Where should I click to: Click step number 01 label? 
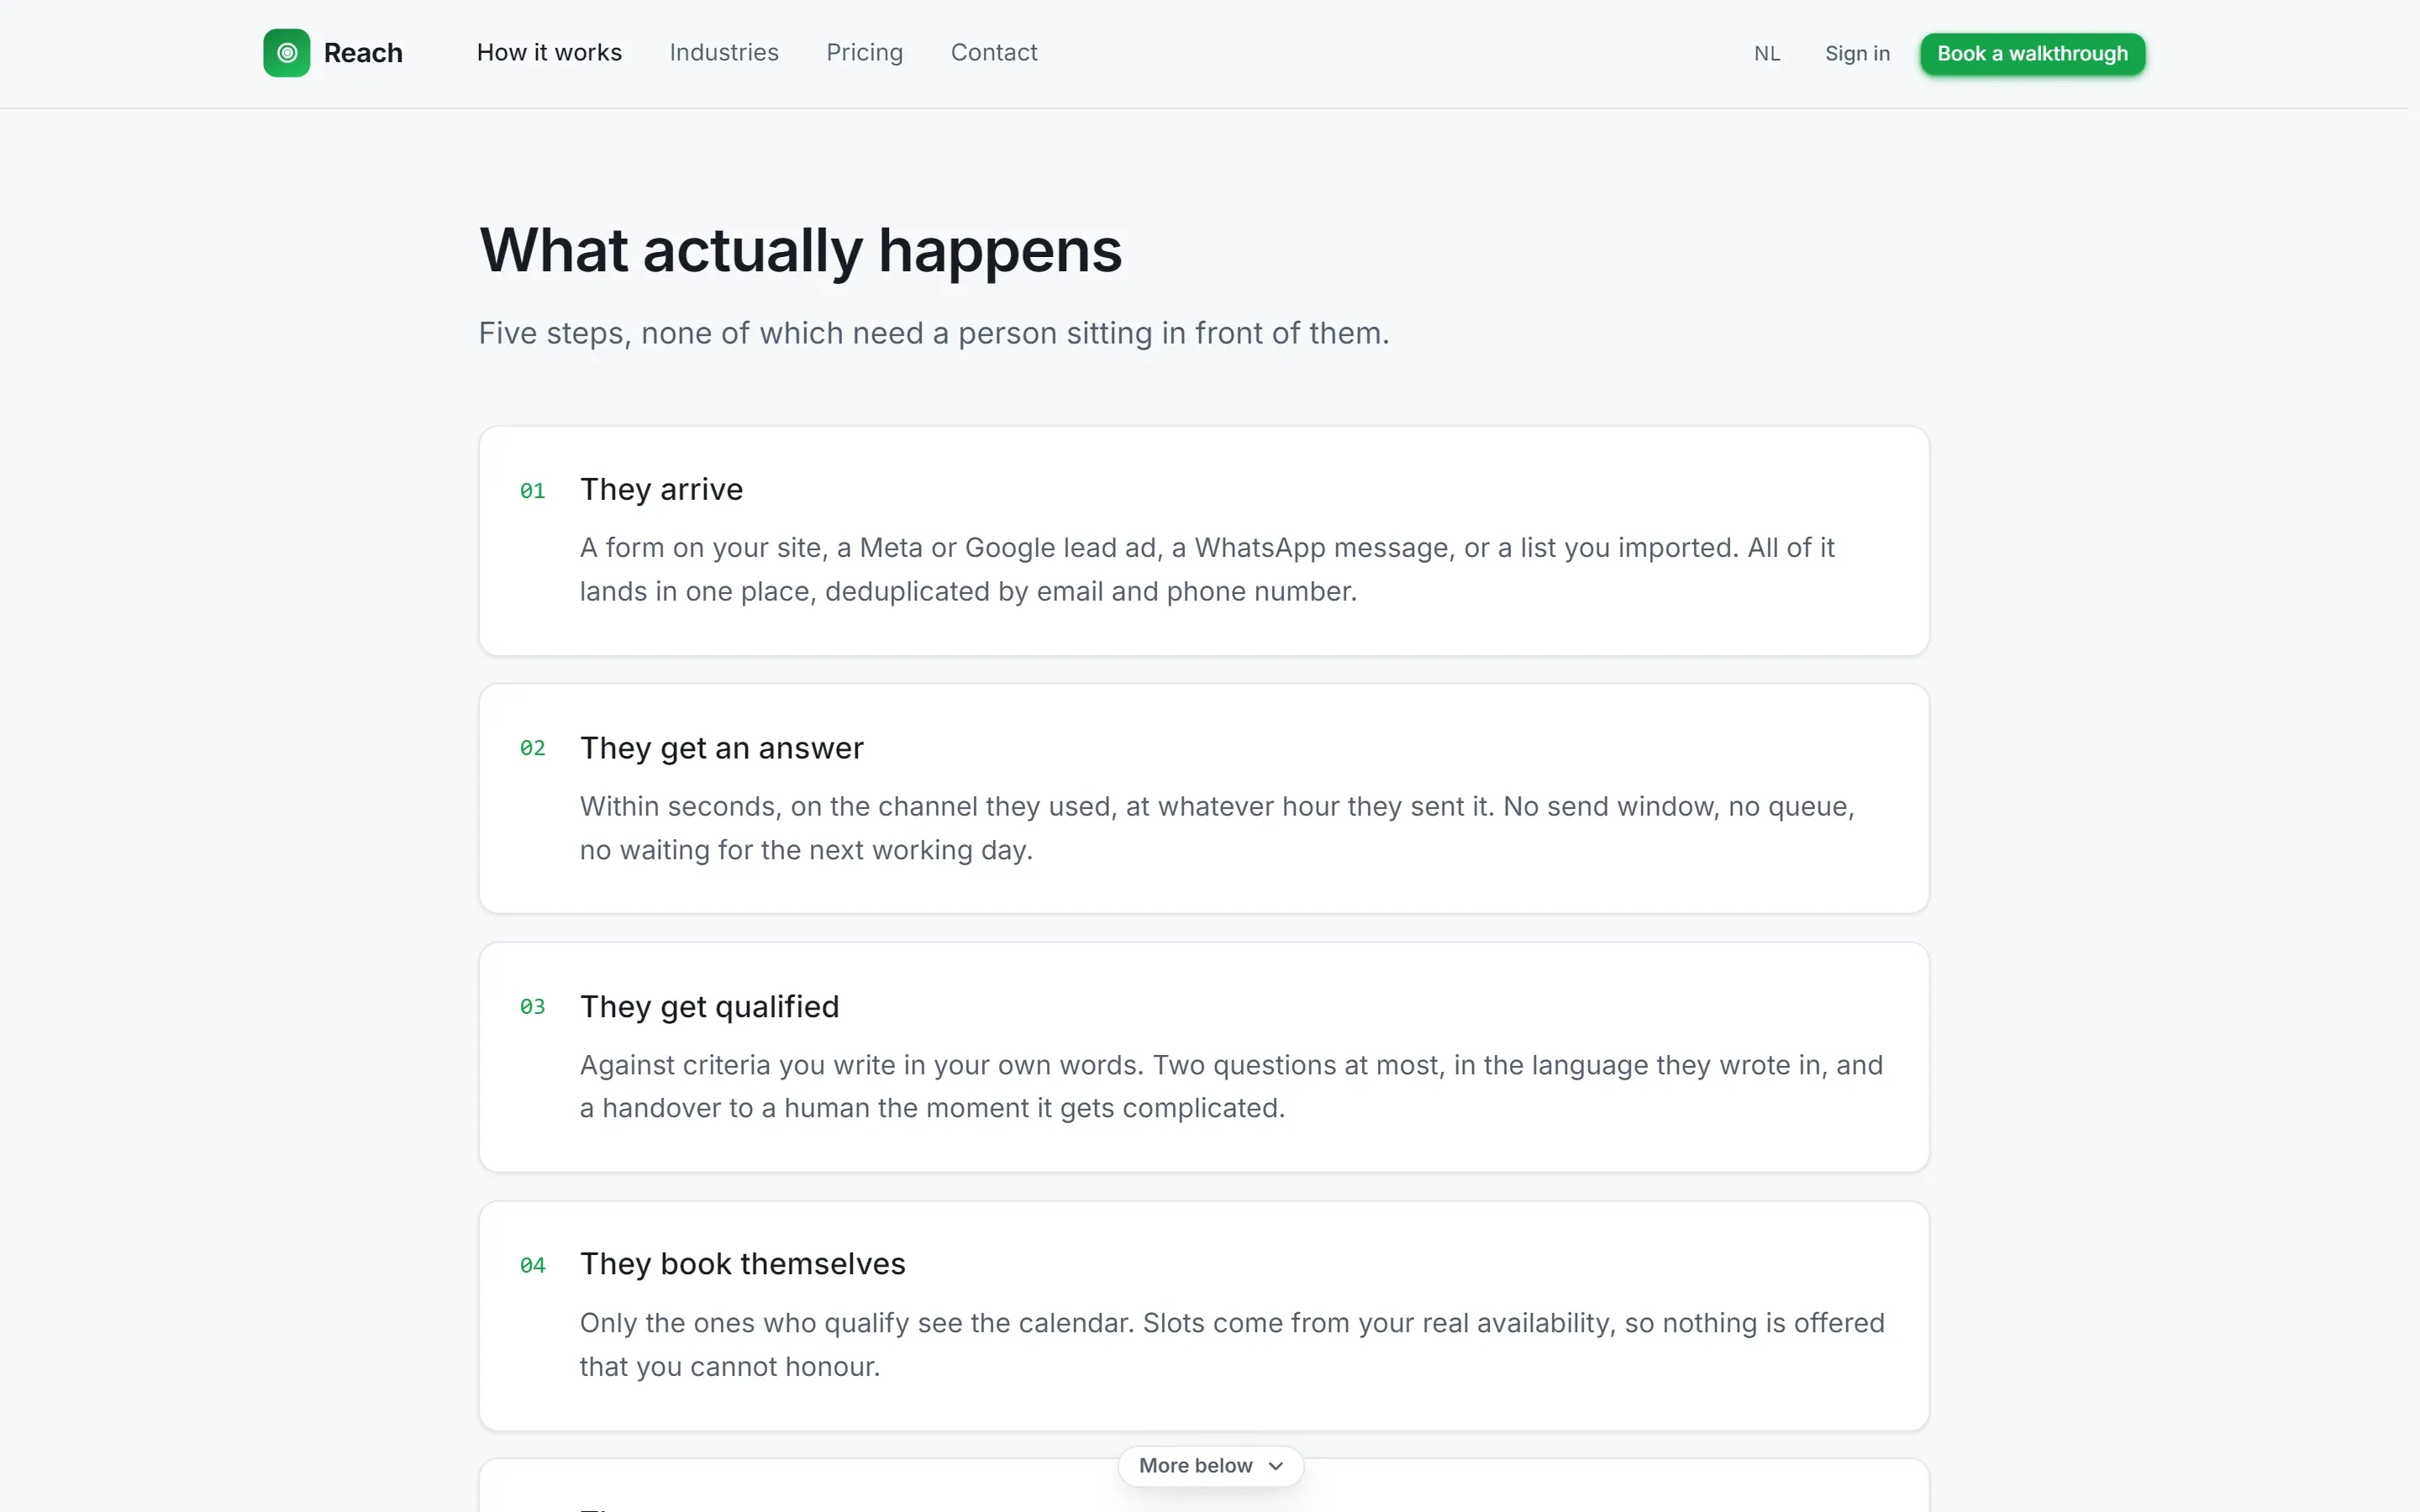click(532, 491)
